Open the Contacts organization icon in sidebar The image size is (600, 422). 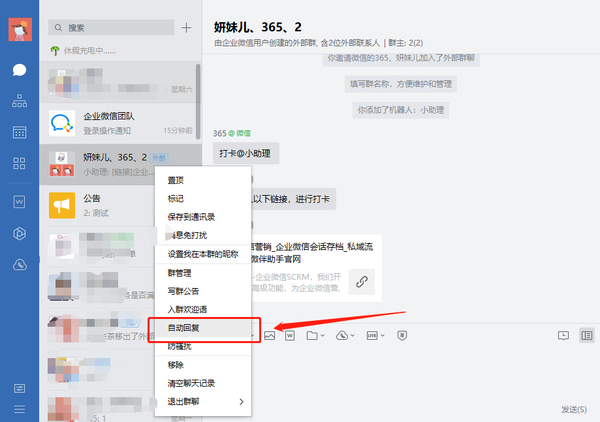click(20, 101)
